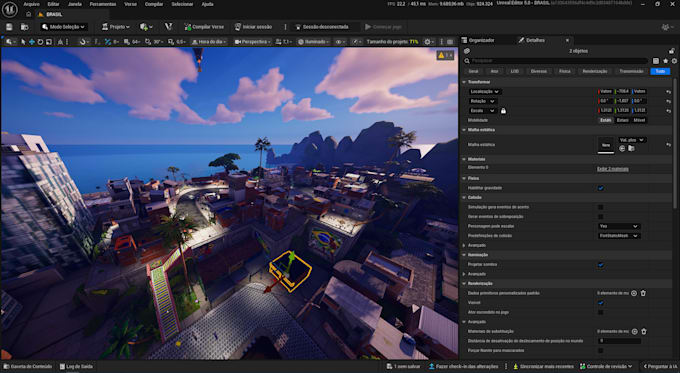Select the Renderização filter button
Image resolution: width=680 pixels, height=373 pixels.
coord(595,71)
